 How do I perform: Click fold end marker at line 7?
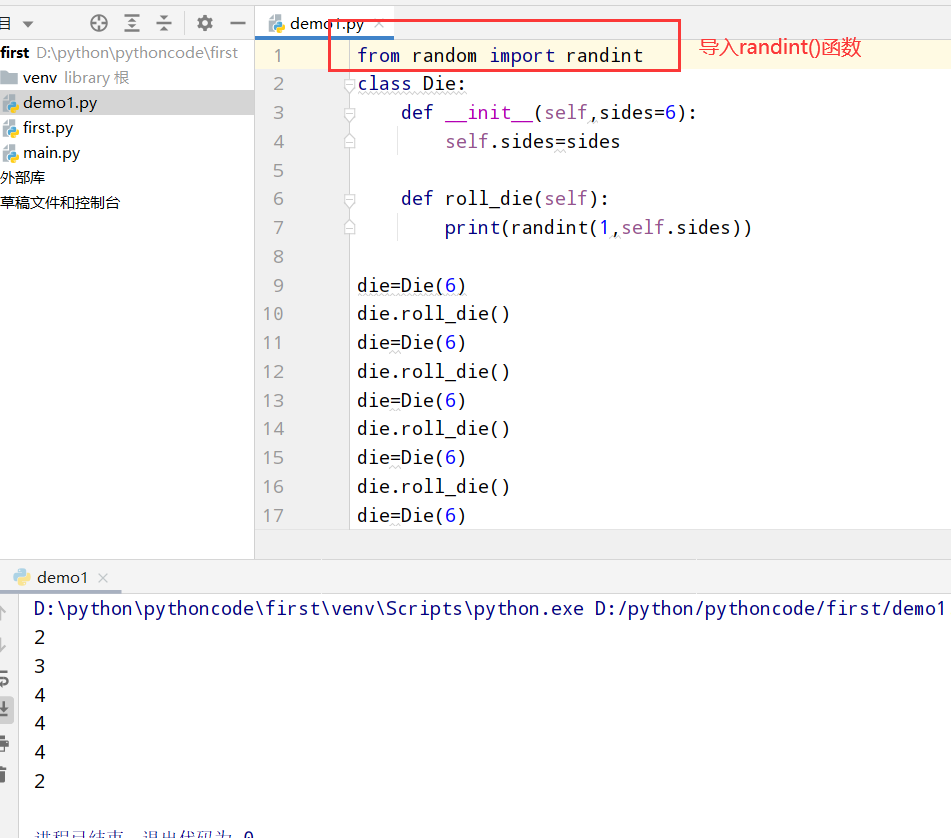[x=349, y=228]
